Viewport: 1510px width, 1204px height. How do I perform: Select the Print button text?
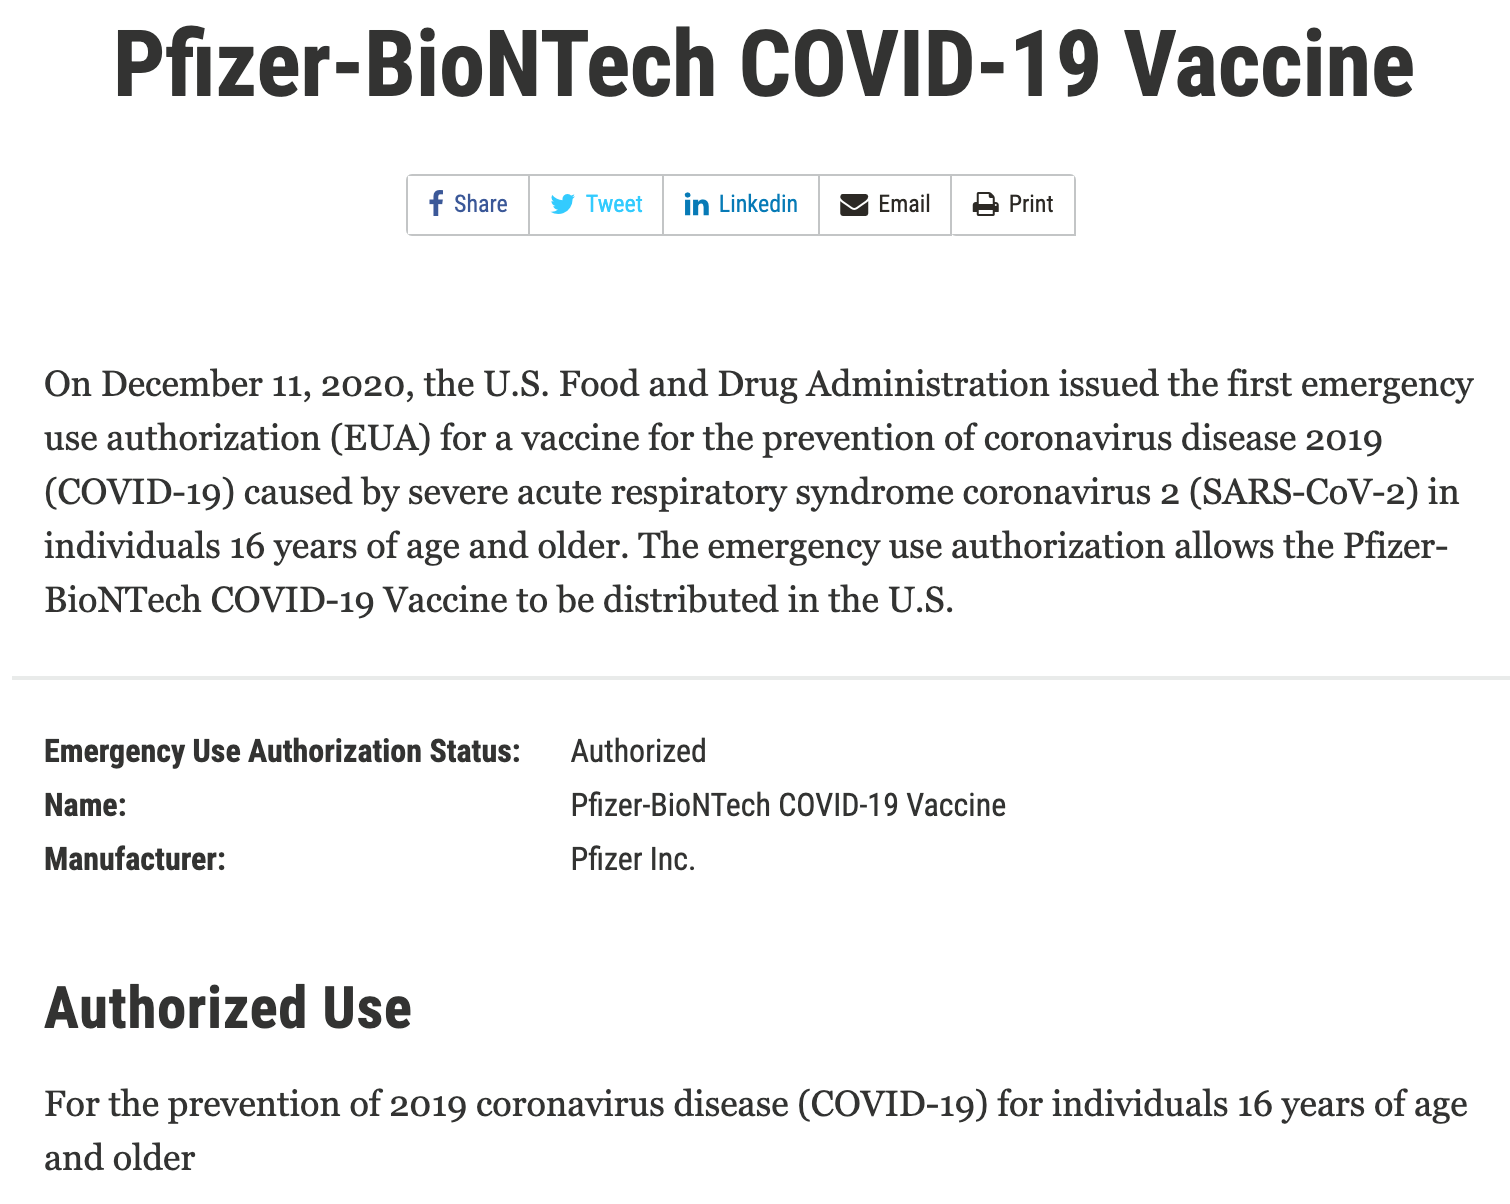pyautogui.click(x=1031, y=204)
